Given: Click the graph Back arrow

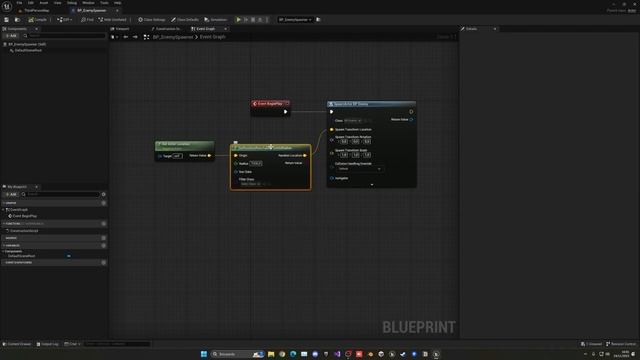Looking at the screenshot, I should [x=126, y=37].
